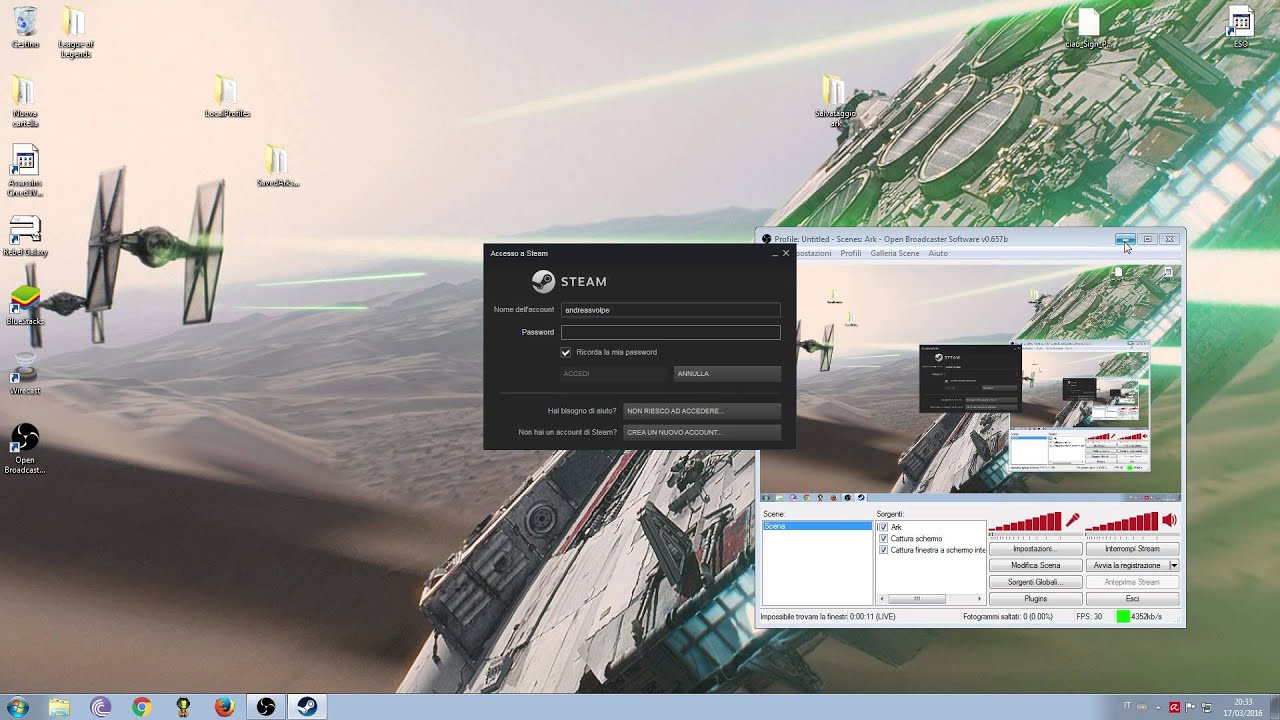Click Avvia la registrazione button
1280x720 pixels.
click(x=1126, y=565)
